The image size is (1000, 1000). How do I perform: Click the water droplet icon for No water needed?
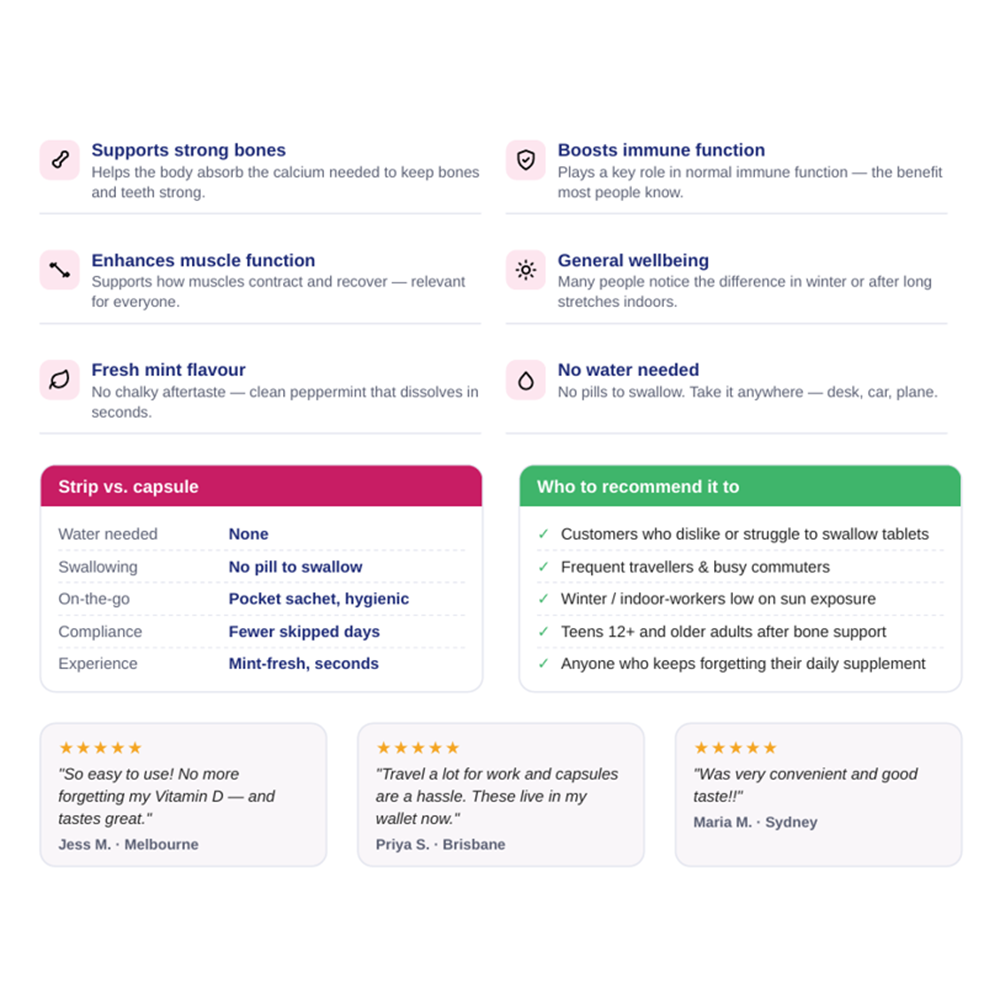coord(526,380)
